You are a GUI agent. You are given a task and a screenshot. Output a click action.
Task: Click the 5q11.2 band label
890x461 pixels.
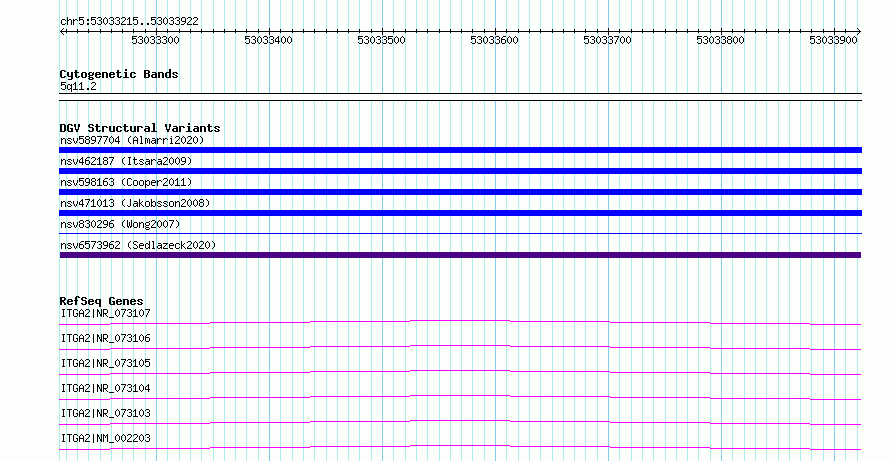(x=78, y=86)
